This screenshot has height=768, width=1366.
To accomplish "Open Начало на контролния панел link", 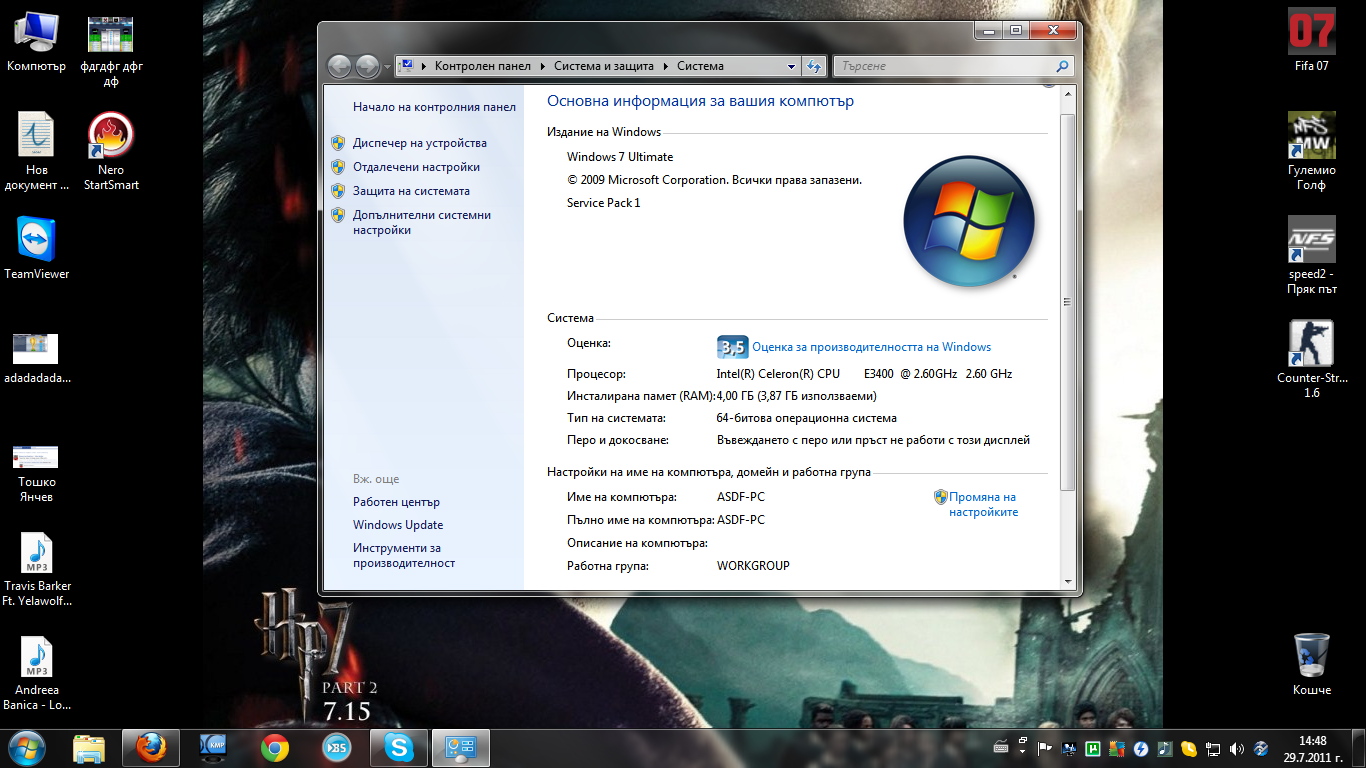I will click(434, 107).
